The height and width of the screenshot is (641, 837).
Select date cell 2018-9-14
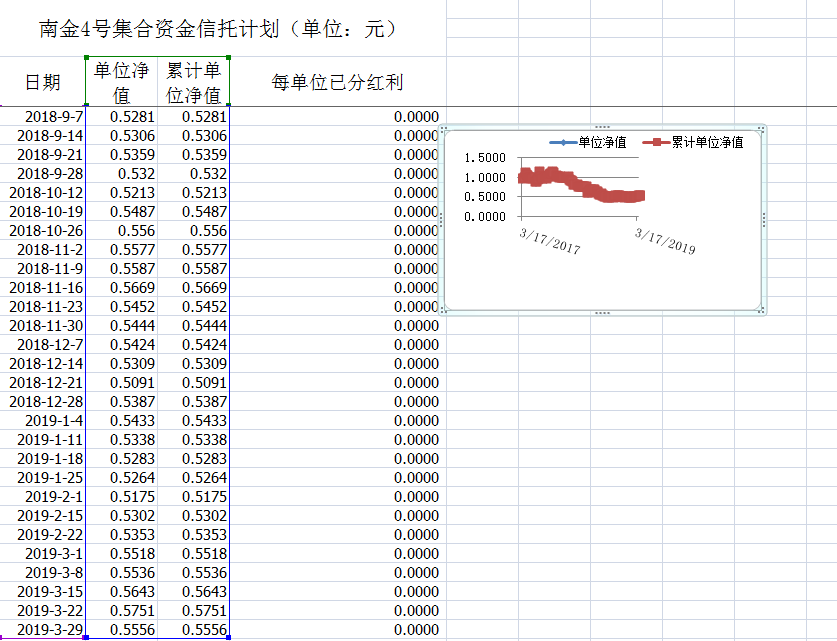[43, 136]
